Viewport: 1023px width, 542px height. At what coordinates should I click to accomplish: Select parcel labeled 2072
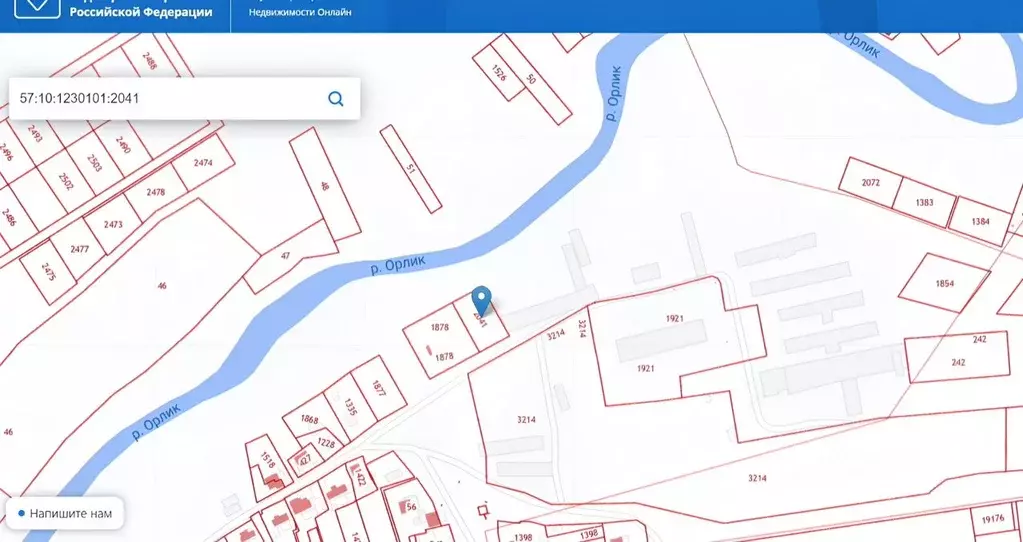pos(871,183)
